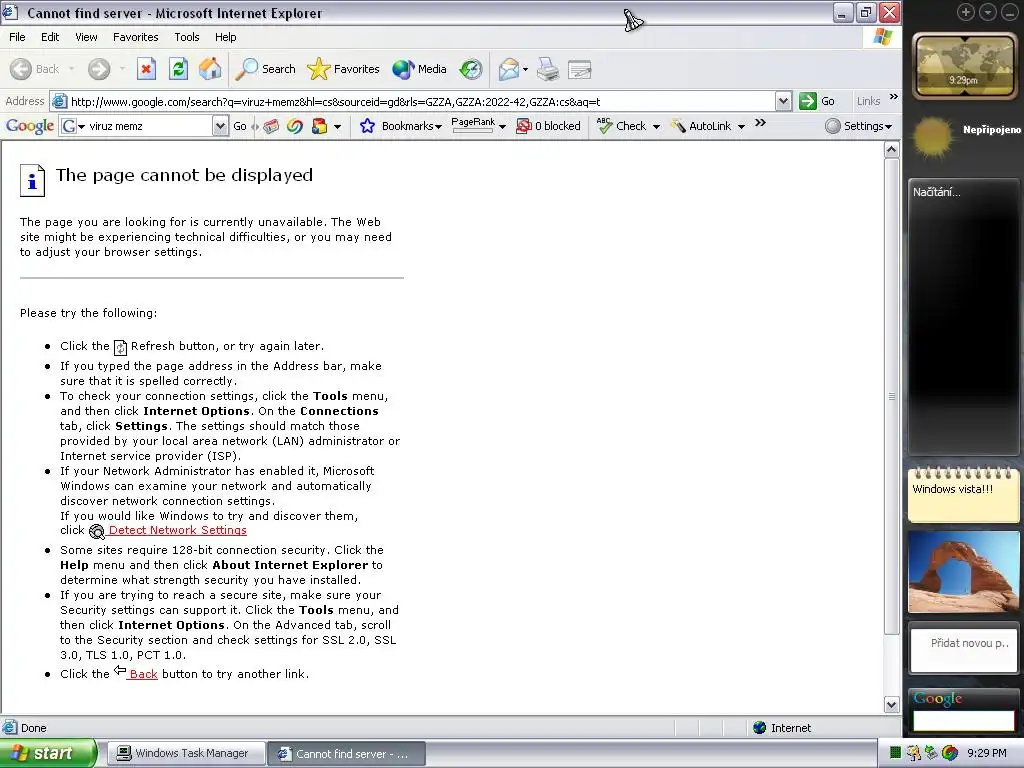Open the AutoLink dropdown arrow

pos(741,127)
